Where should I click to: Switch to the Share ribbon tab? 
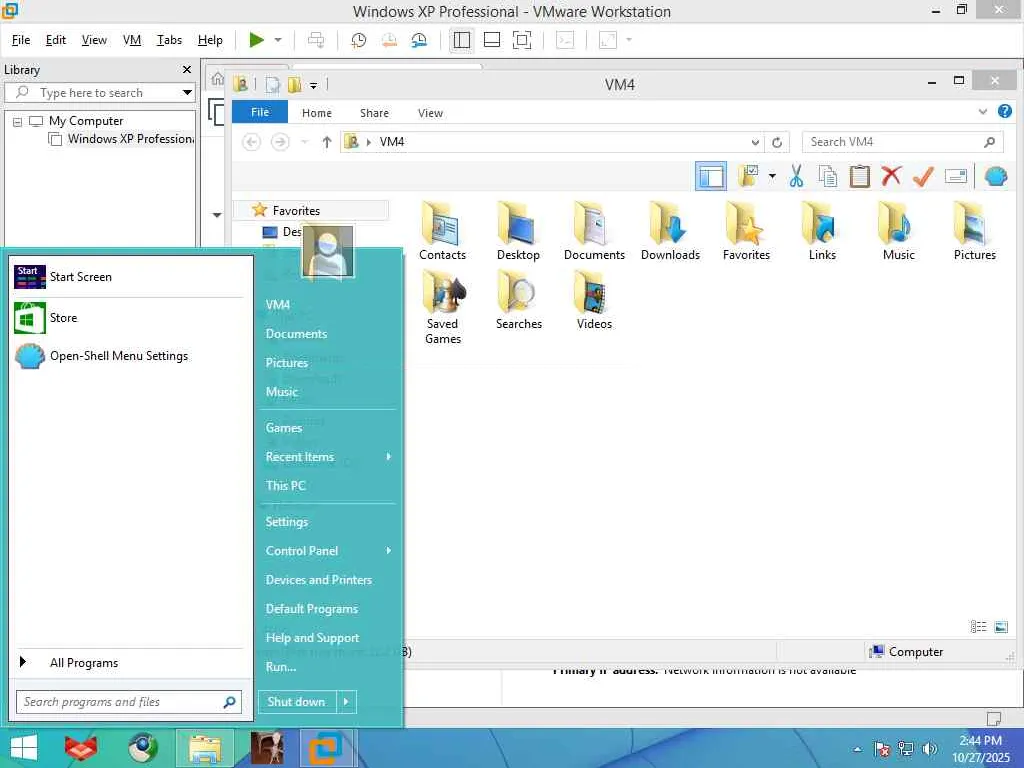(x=374, y=113)
